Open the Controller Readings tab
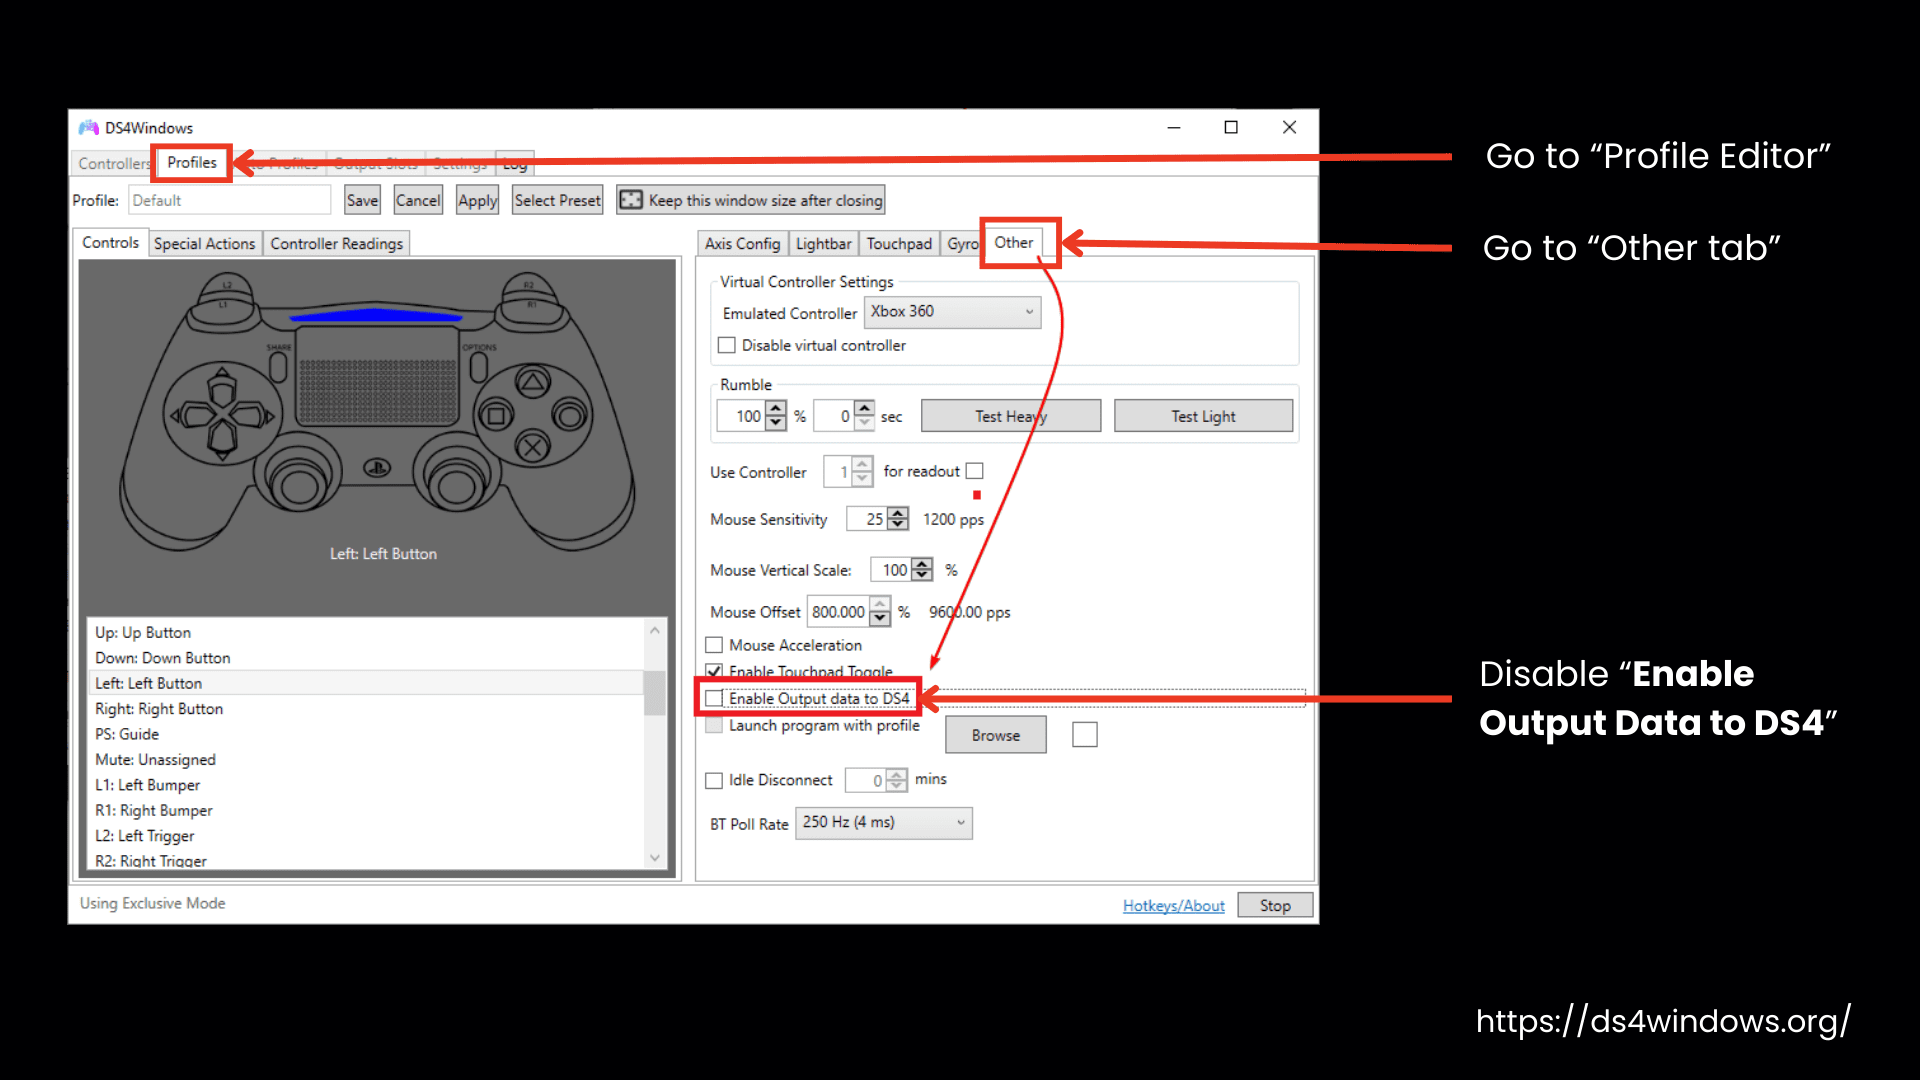This screenshot has height=1080, width=1920. pos(337,243)
